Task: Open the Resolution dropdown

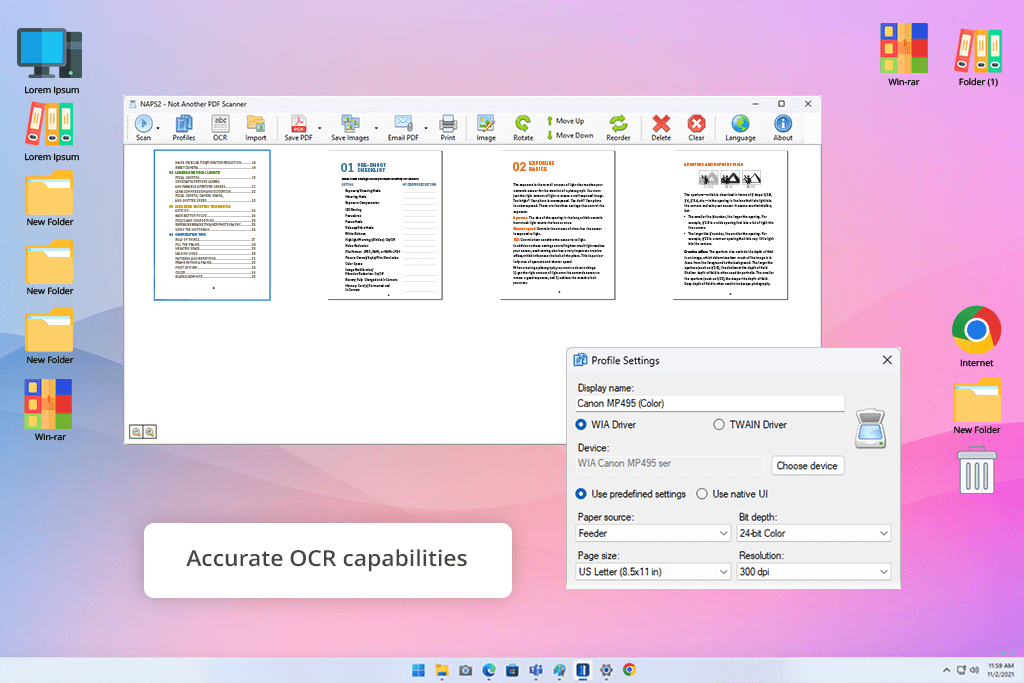Action: 814,571
